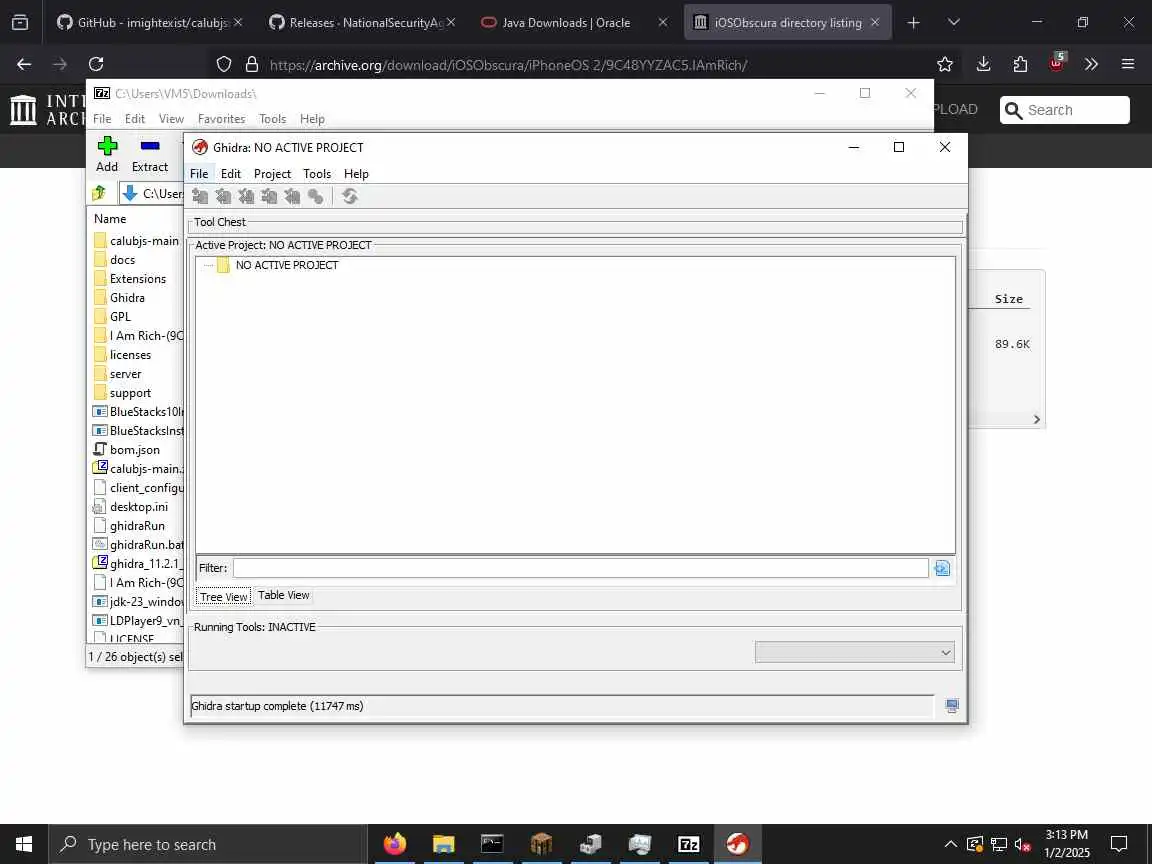Click the Ghidra dragon icon in the title bar
Viewport: 1152px width, 864px height.
pos(199,147)
